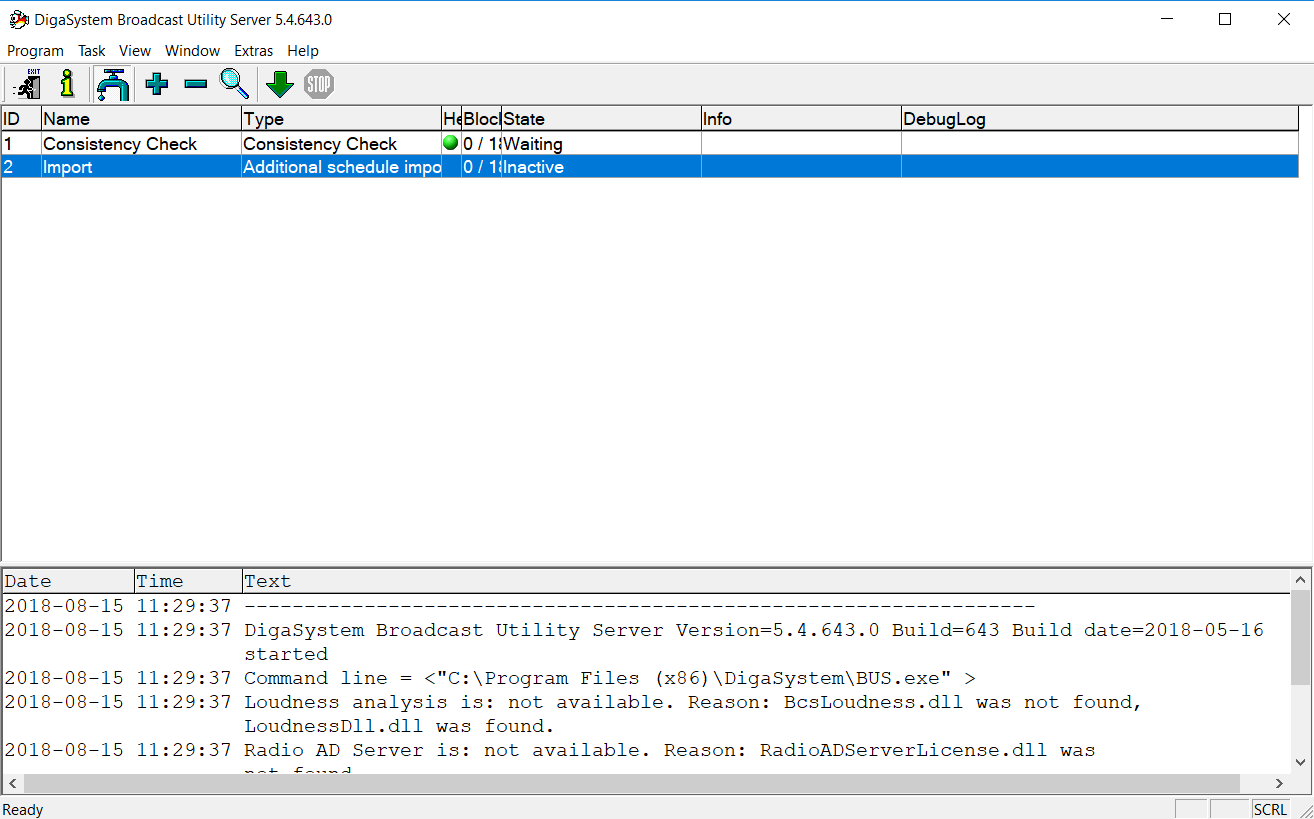
Task: Open the Program menu
Action: pos(35,51)
